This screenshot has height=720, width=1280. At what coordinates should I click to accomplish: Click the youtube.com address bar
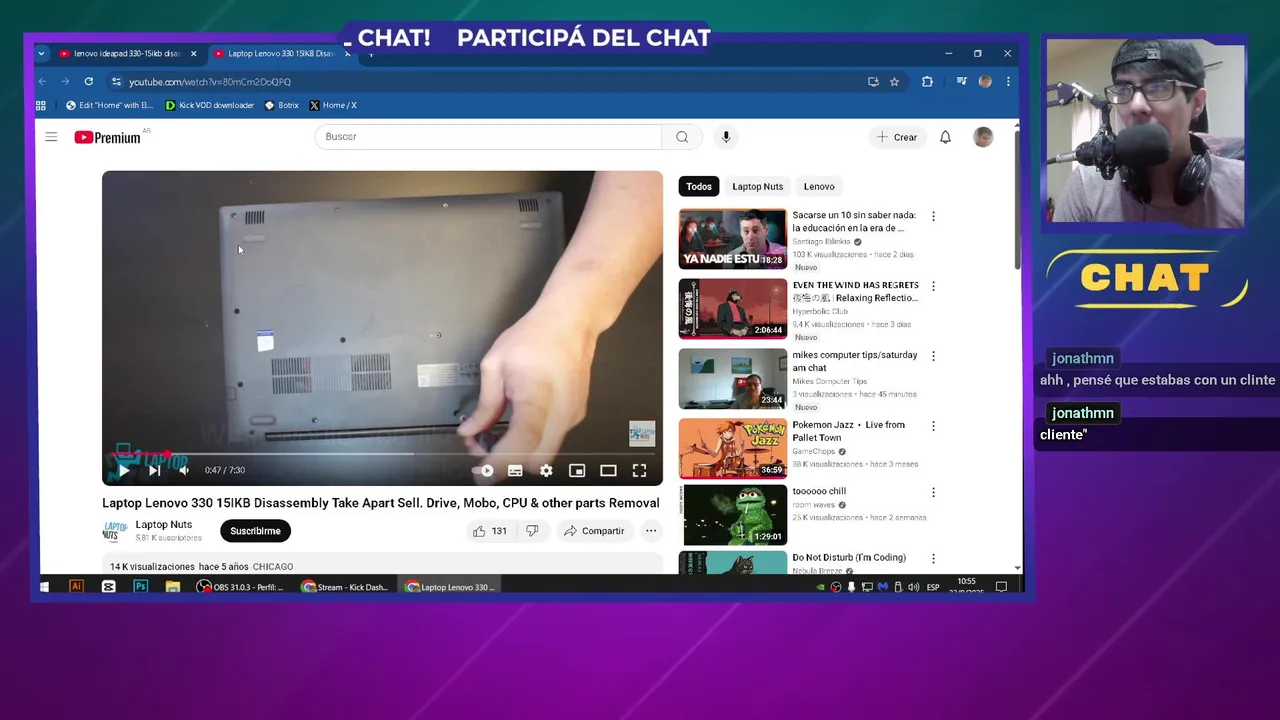point(485,82)
